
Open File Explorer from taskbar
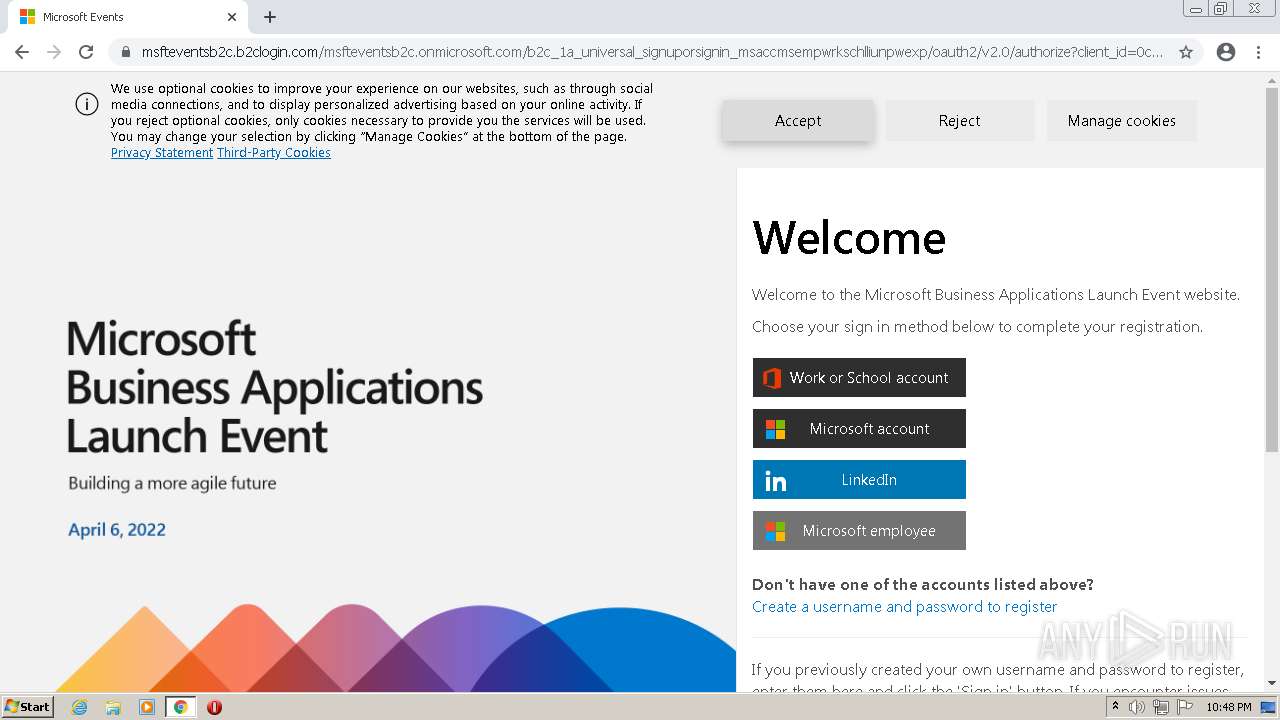113,707
